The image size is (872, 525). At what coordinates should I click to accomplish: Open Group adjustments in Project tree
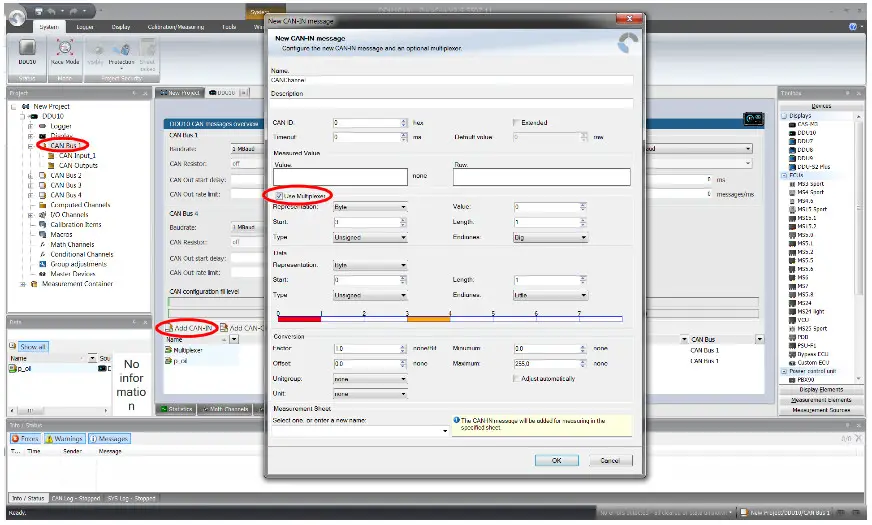pos(78,265)
